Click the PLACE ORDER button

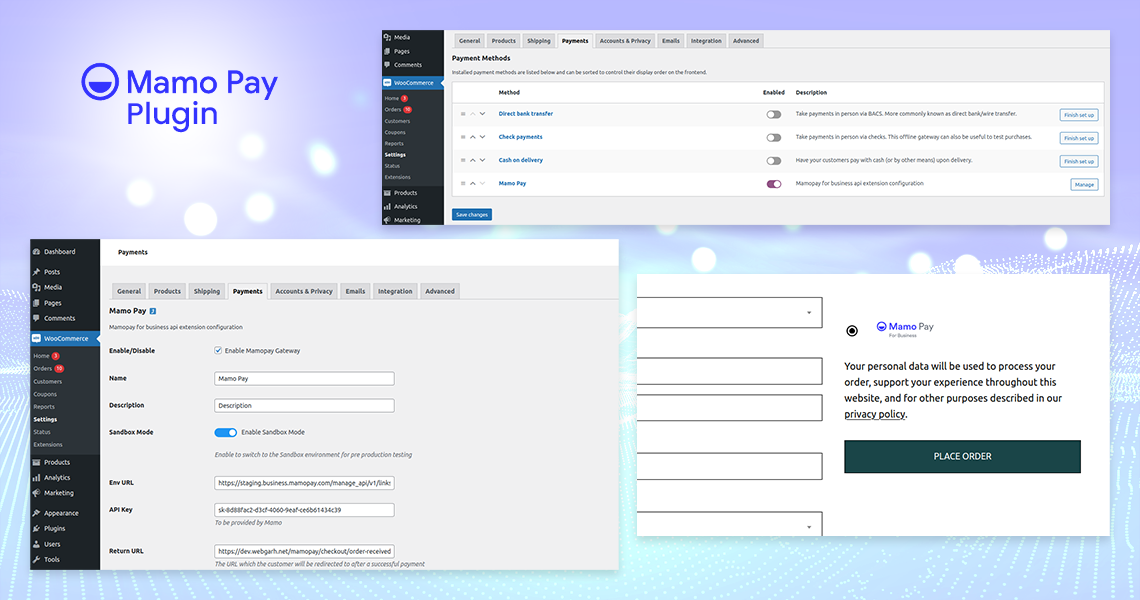962,457
